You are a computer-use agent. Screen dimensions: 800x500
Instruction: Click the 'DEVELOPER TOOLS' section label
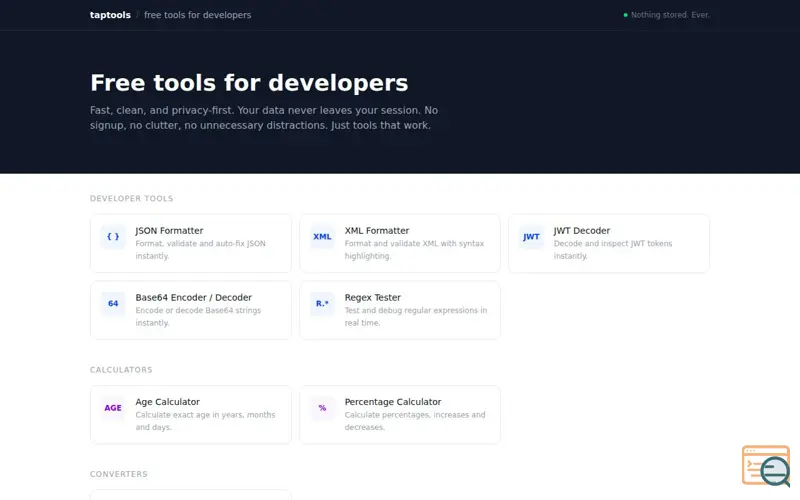coord(132,198)
